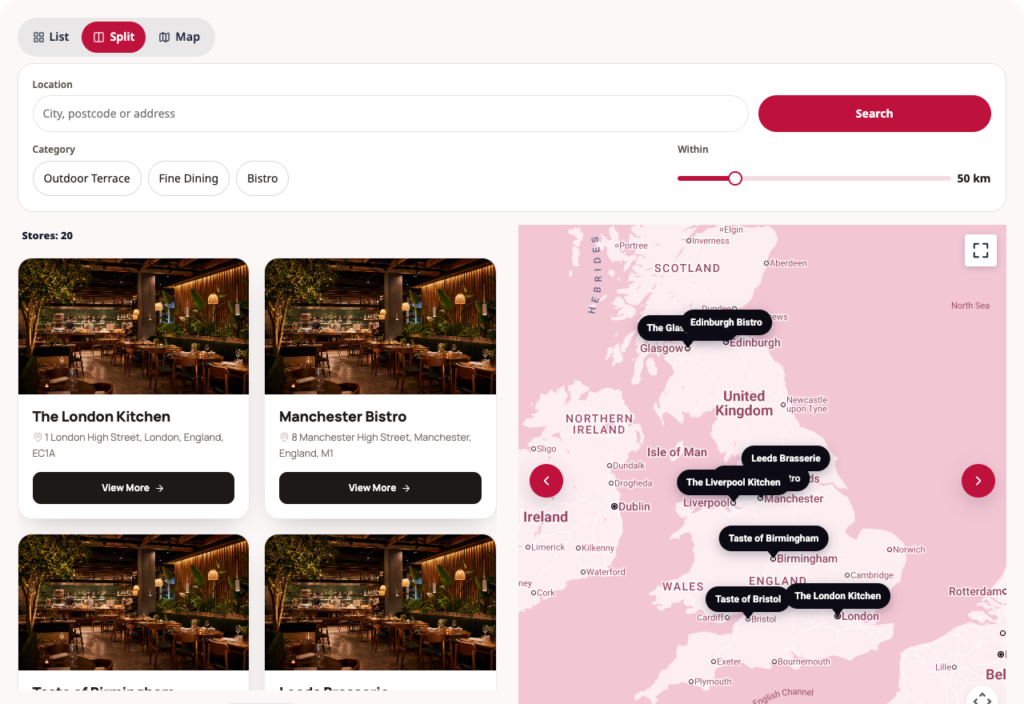1024x704 pixels.
Task: Click the Leeds Brasserie map marker
Action: coord(786,458)
